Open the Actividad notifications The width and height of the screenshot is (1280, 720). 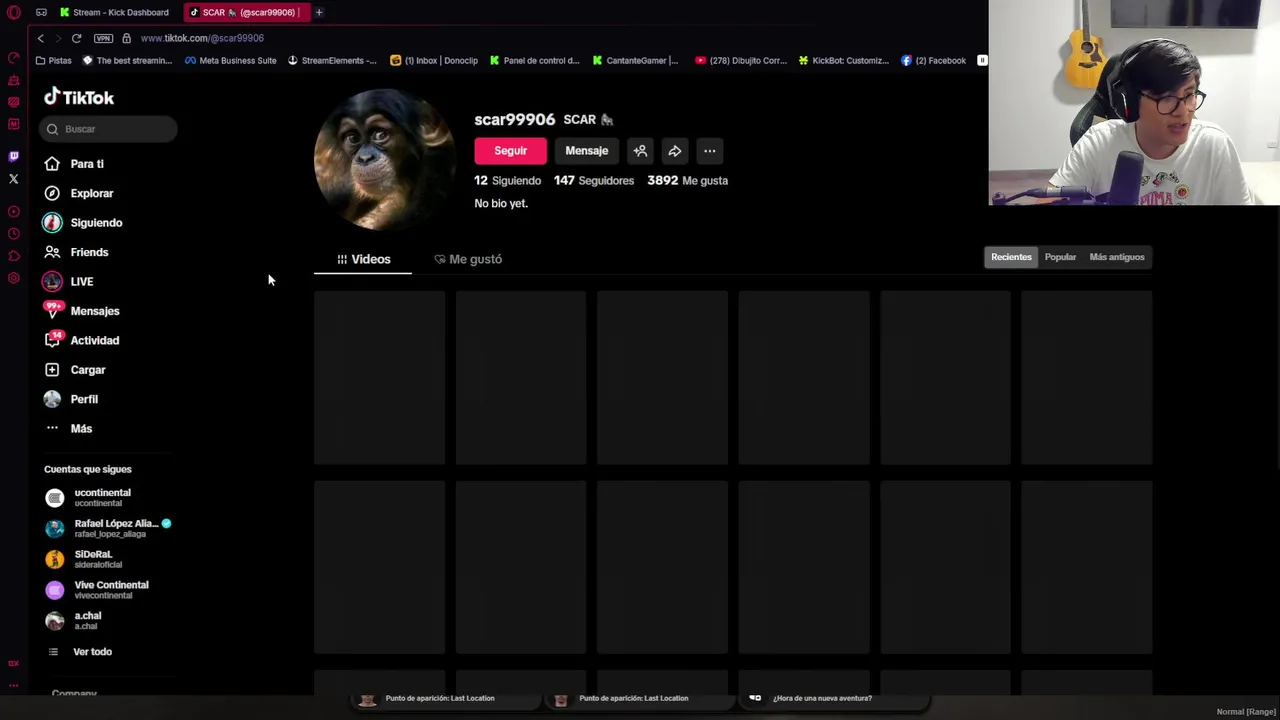[x=81, y=340]
